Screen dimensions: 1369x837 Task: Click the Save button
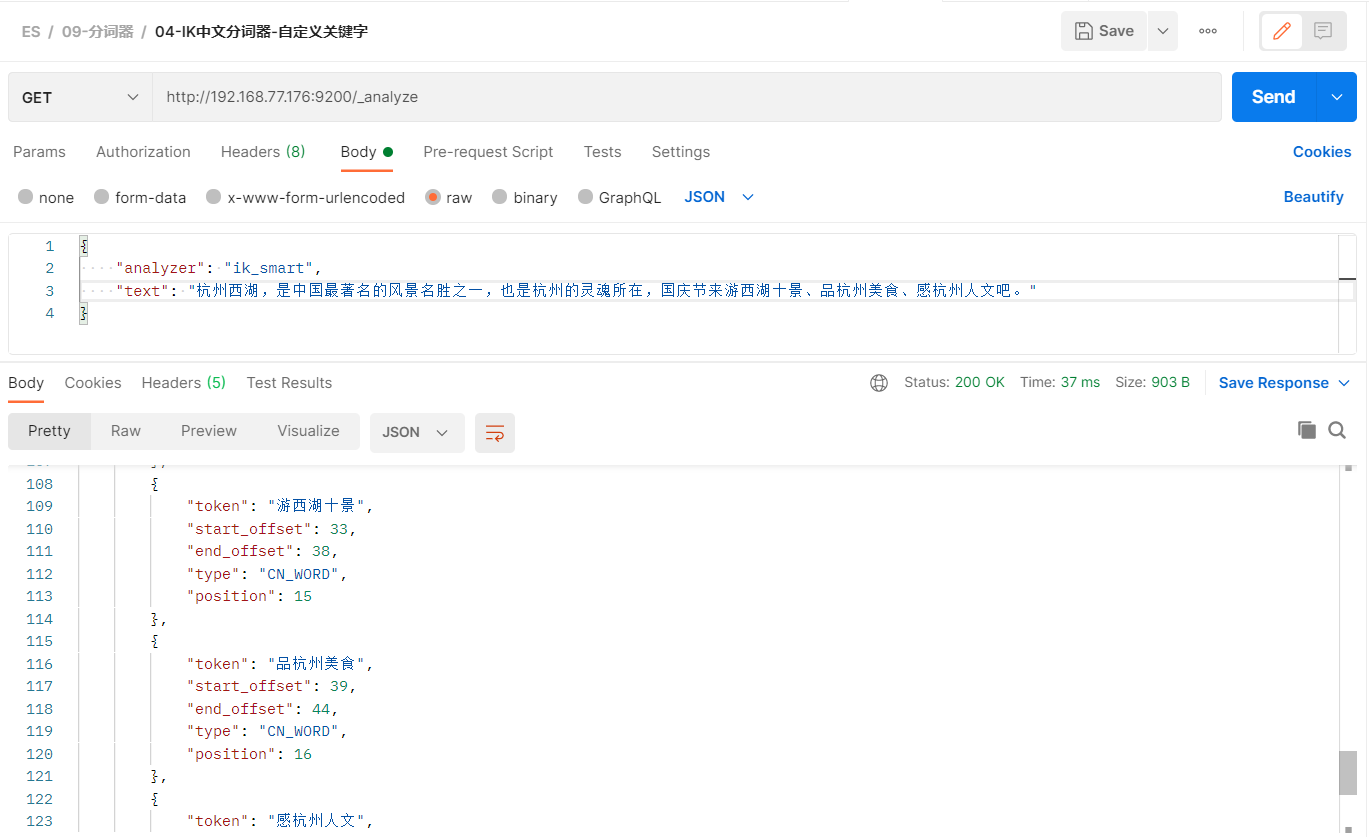(1104, 31)
